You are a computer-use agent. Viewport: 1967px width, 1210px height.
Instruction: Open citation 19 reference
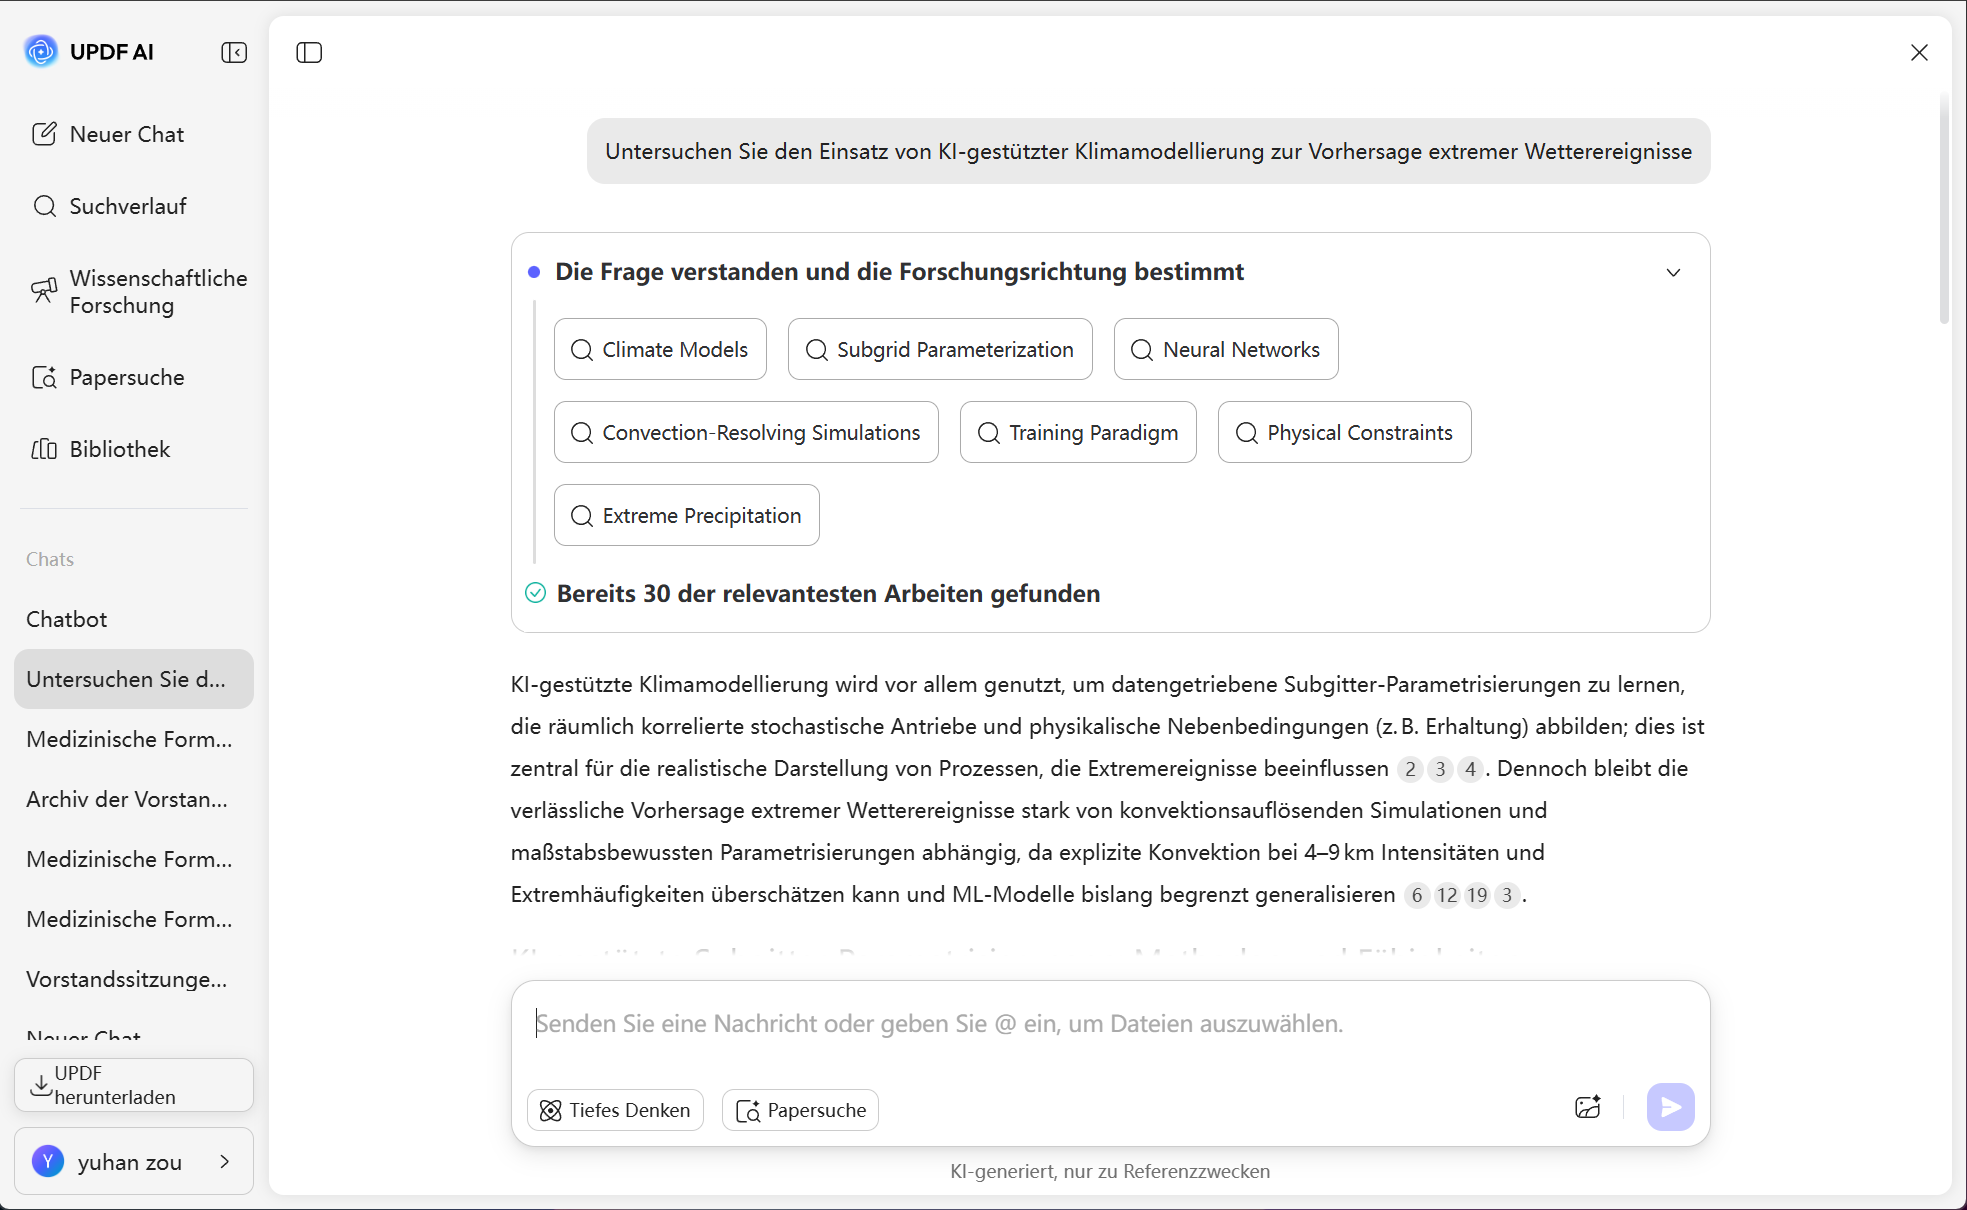[1477, 895]
